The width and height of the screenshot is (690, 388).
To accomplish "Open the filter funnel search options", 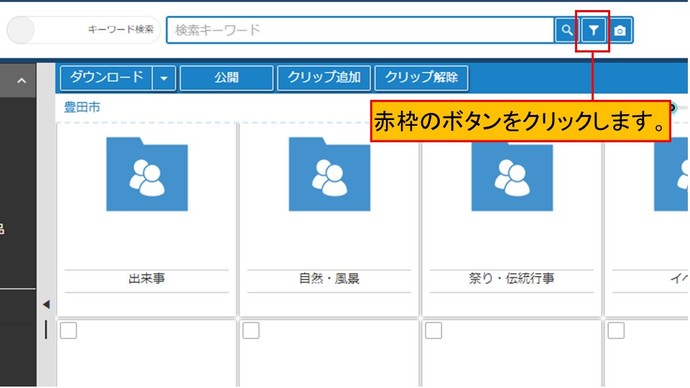I will (593, 30).
